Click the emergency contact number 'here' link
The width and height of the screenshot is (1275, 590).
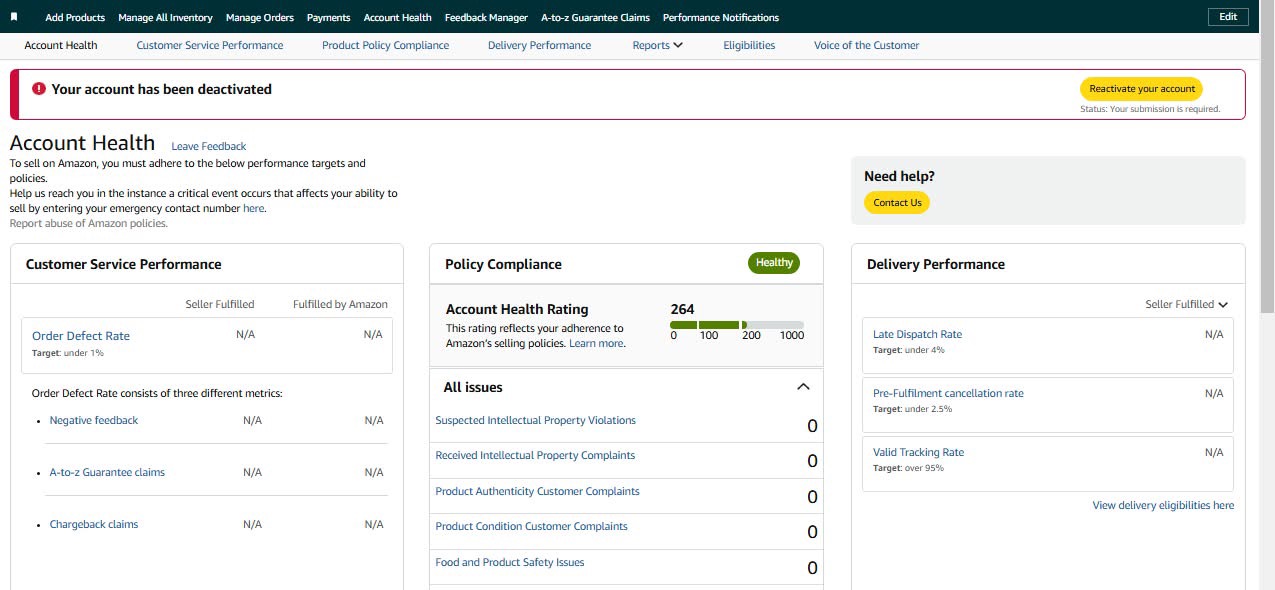tap(254, 208)
